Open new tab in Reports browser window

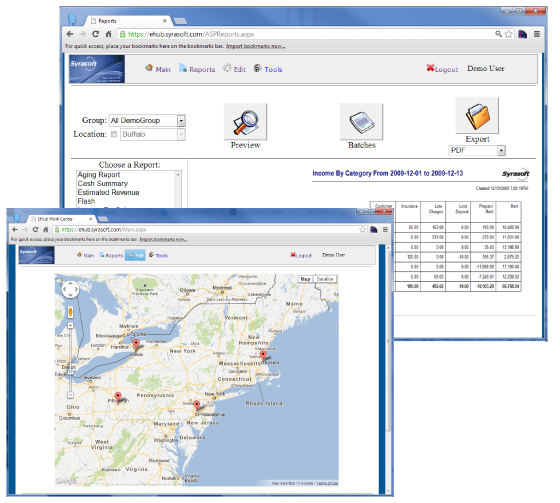180,21
